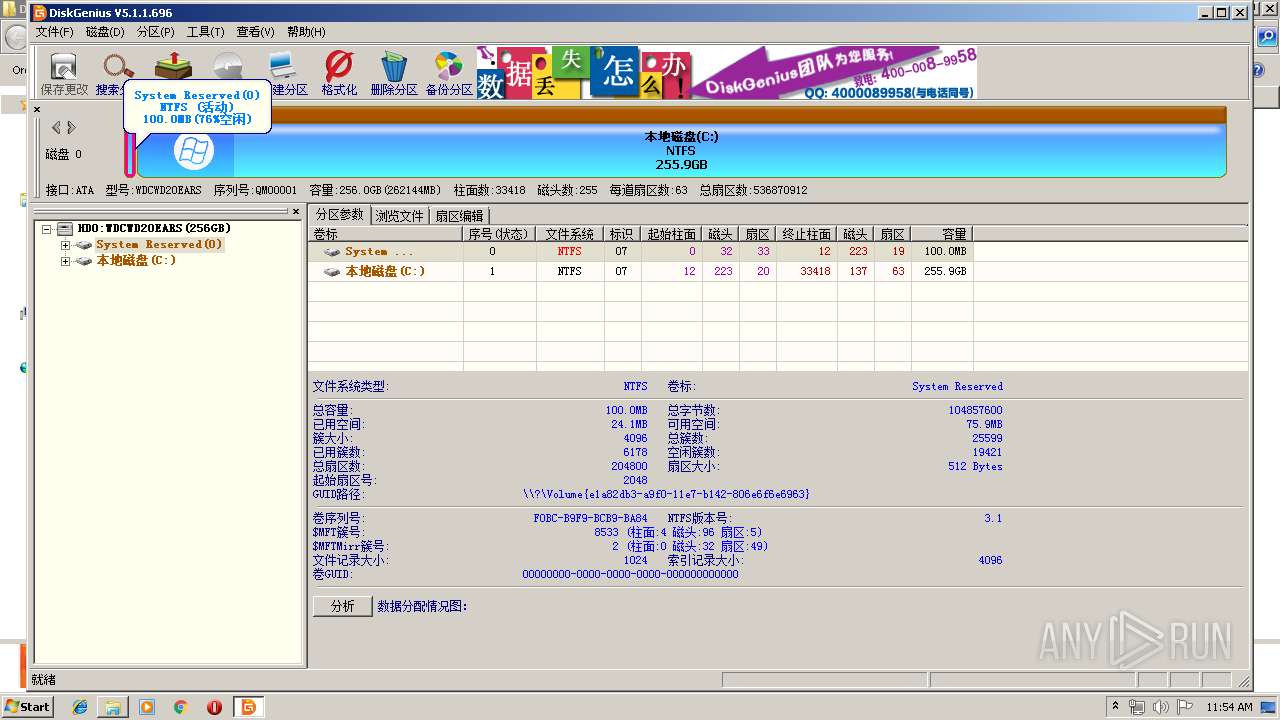Image resolution: width=1280 pixels, height=720 pixels.
Task: Open the Help (帮助) menu
Action: pyautogui.click(x=306, y=32)
